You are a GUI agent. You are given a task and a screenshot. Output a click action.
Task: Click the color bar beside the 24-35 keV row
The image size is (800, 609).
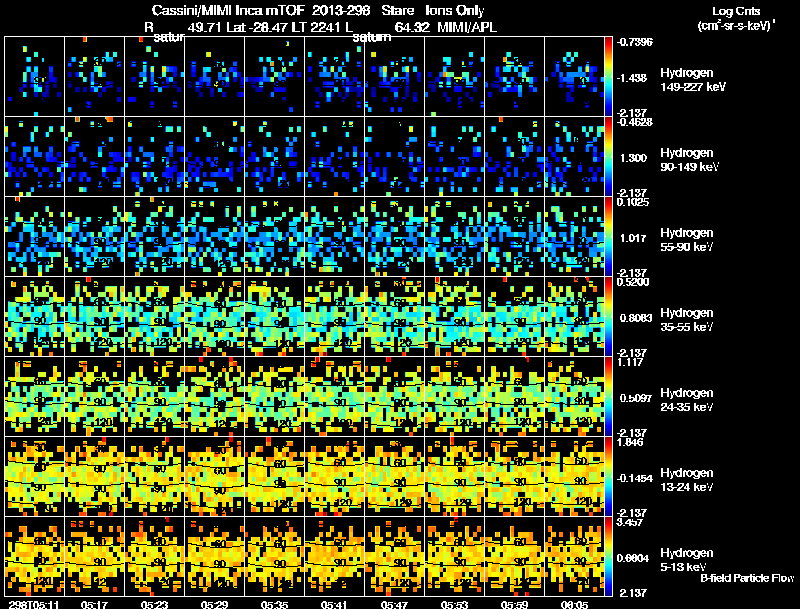tap(608, 397)
